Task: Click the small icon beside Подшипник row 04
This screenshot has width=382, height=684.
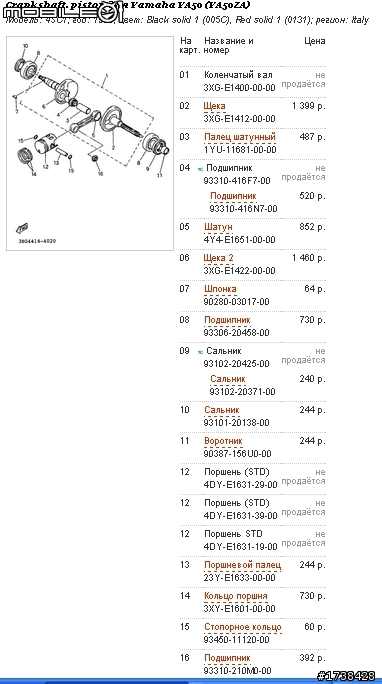Action: pos(200,169)
